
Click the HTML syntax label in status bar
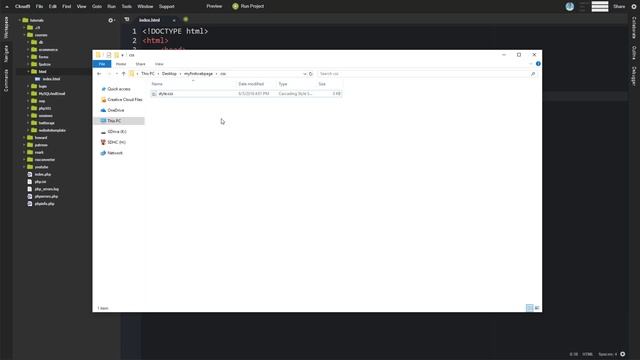587,354
